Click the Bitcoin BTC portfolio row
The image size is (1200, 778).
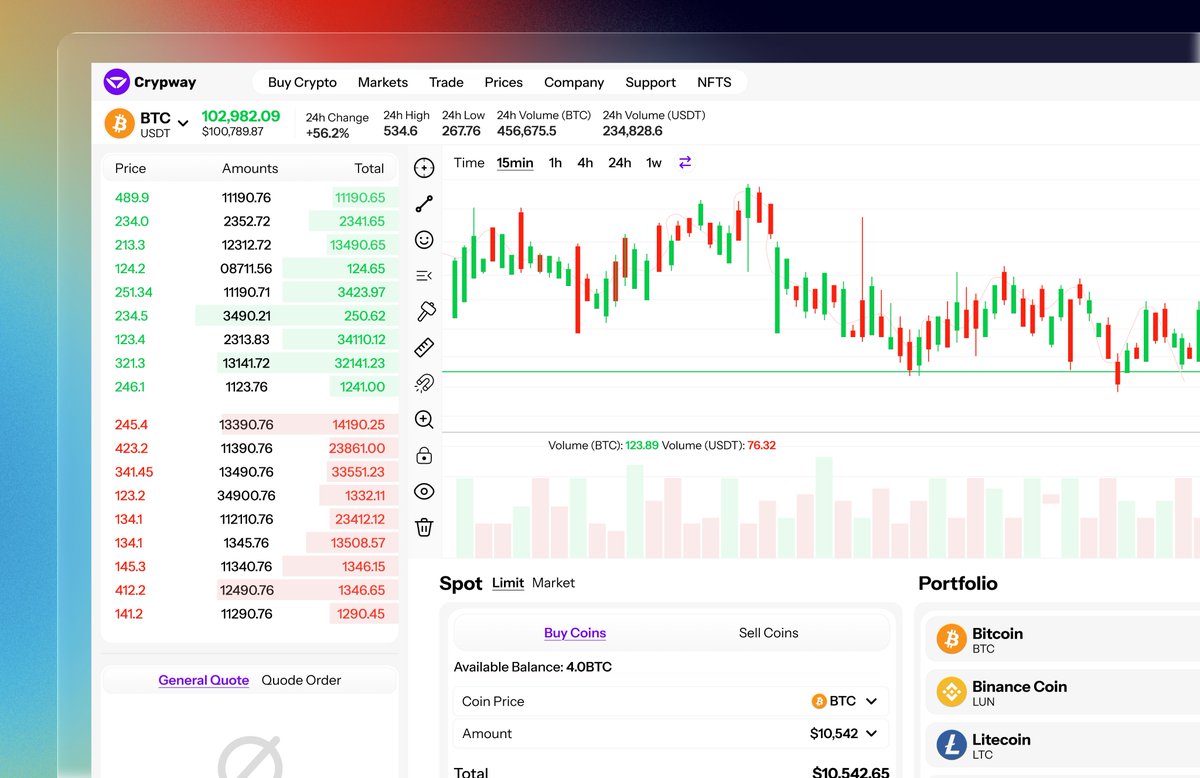(1063, 640)
